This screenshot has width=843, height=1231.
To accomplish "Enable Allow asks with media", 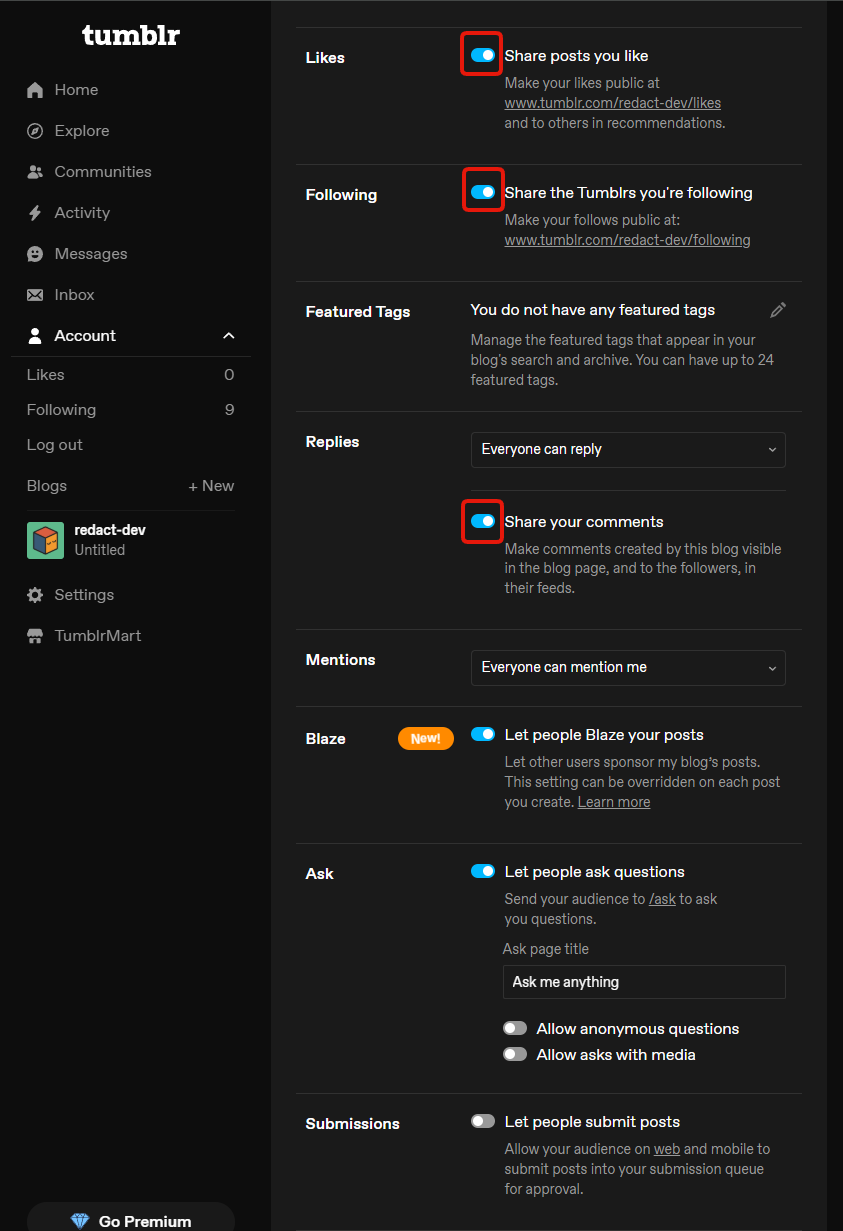I will [515, 1054].
